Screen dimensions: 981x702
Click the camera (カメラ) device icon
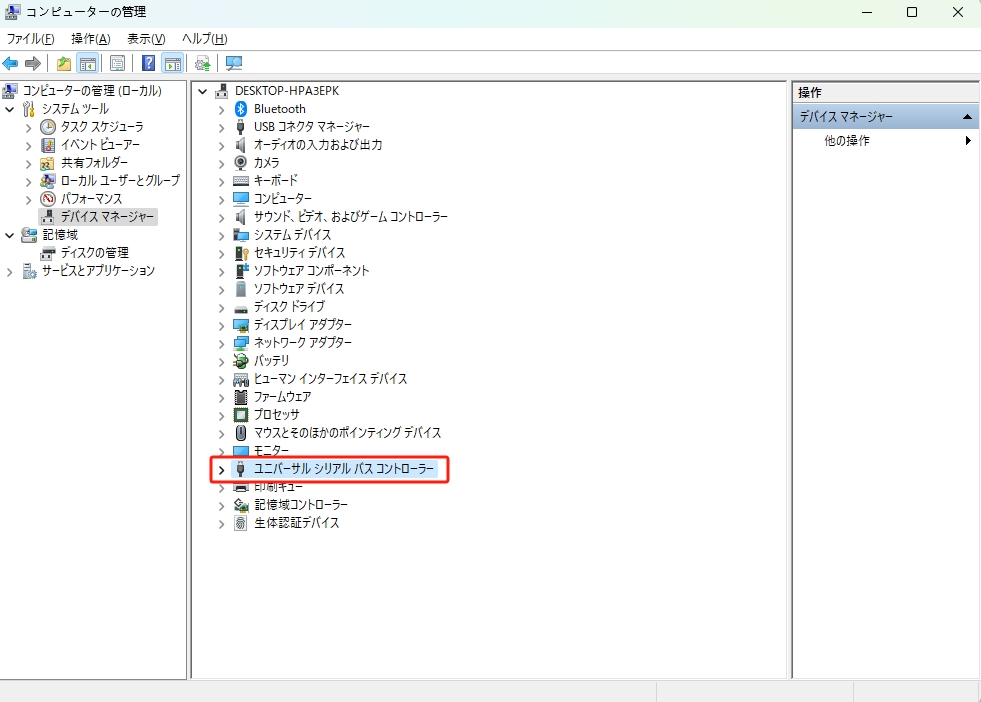click(240, 163)
